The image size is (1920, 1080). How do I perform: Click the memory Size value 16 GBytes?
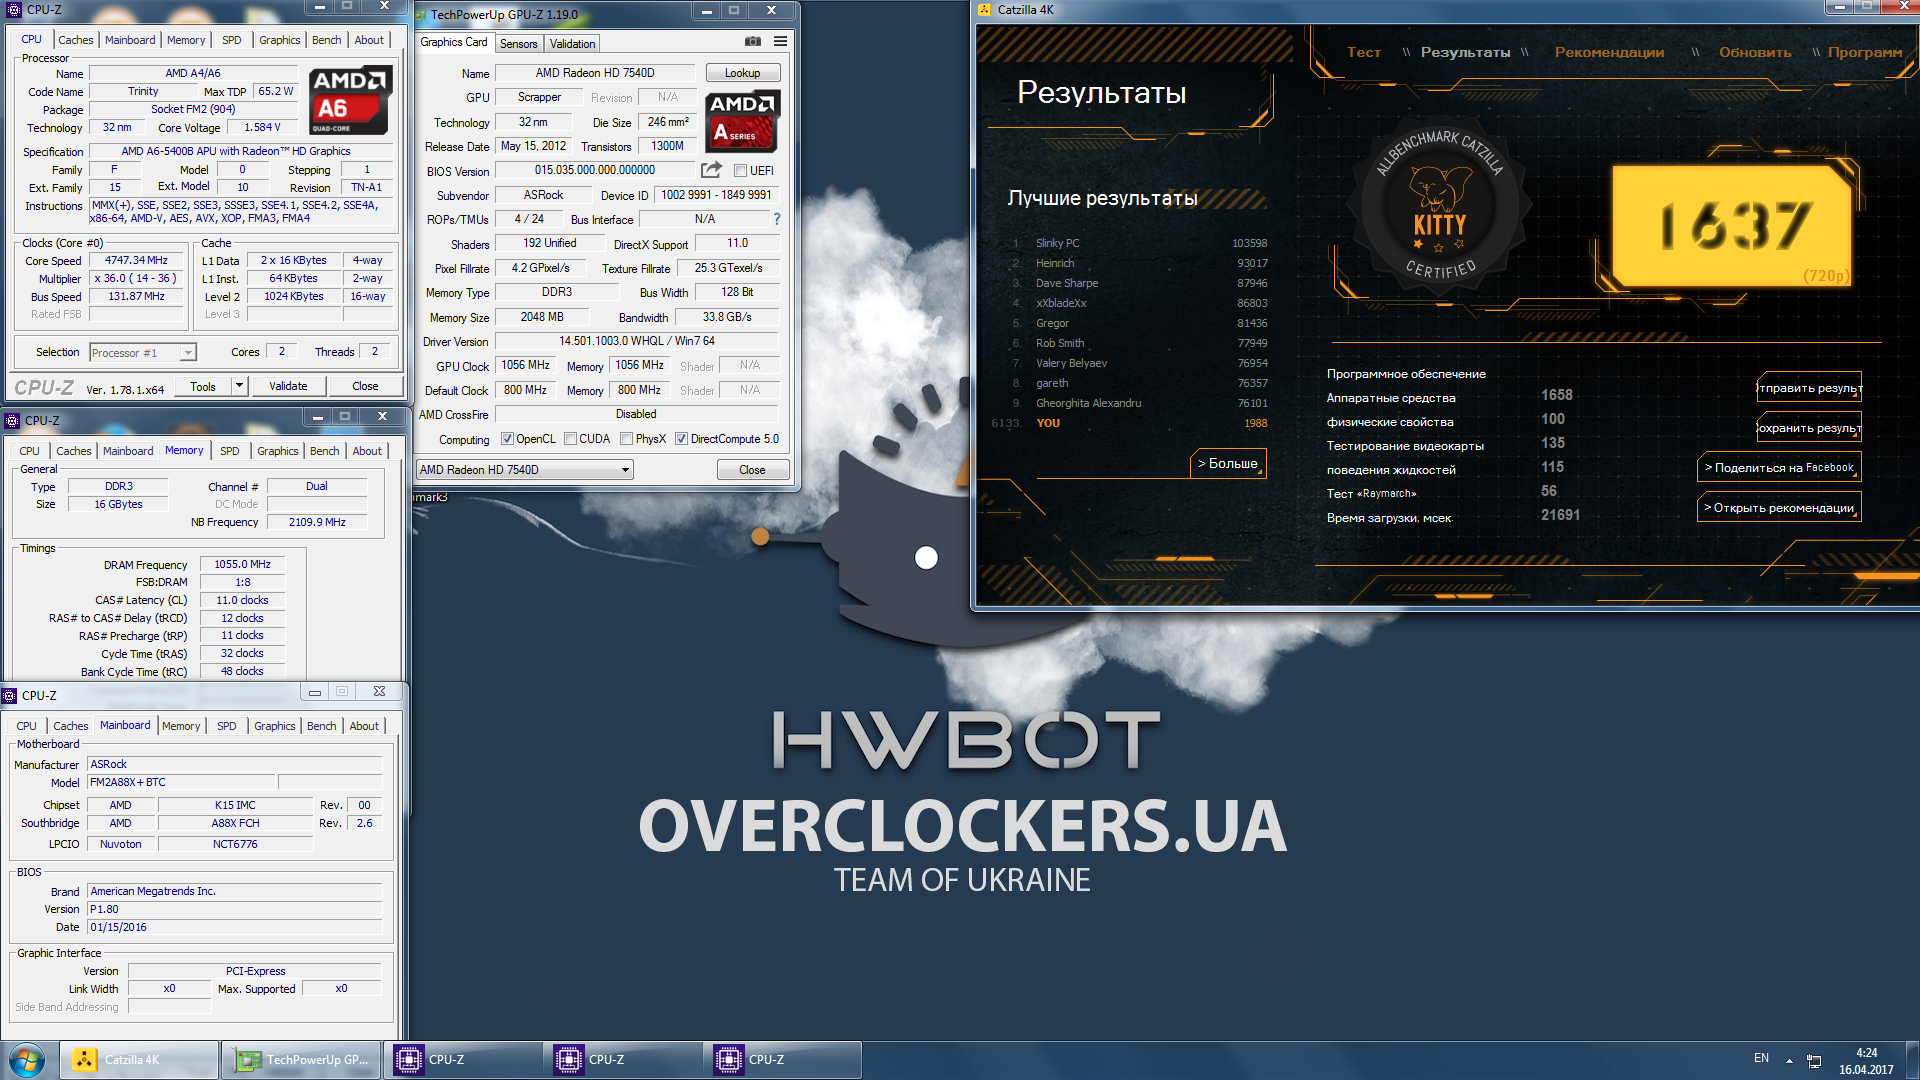pos(119,505)
